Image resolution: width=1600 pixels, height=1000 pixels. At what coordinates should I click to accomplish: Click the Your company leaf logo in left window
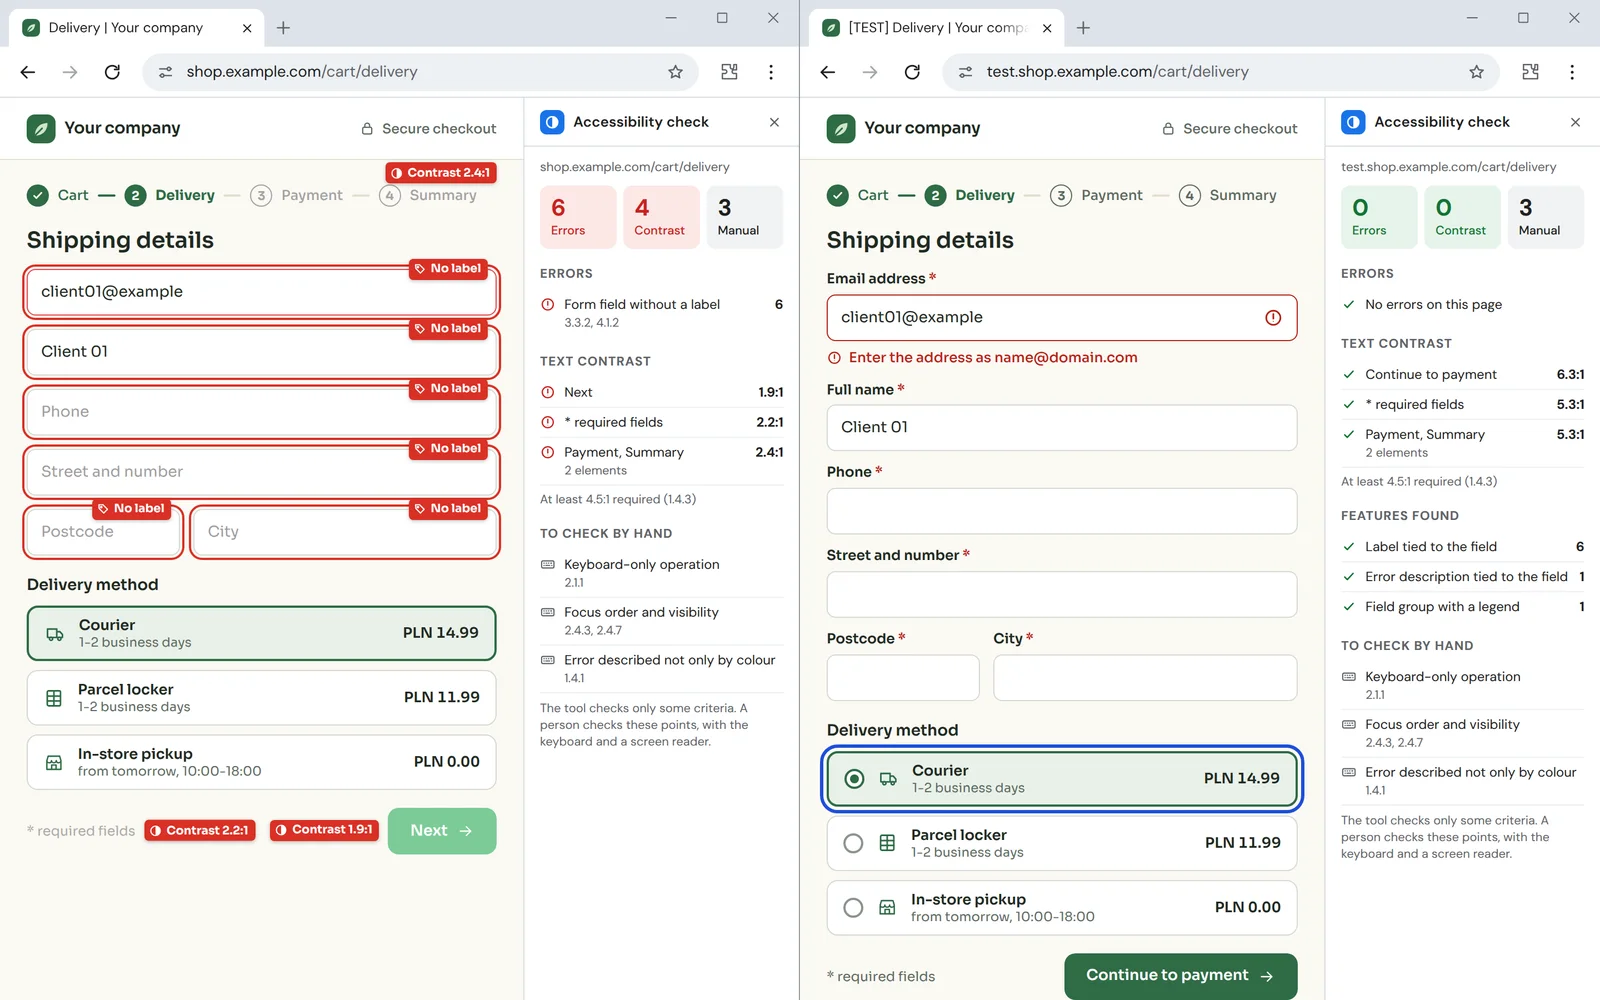(x=41, y=128)
